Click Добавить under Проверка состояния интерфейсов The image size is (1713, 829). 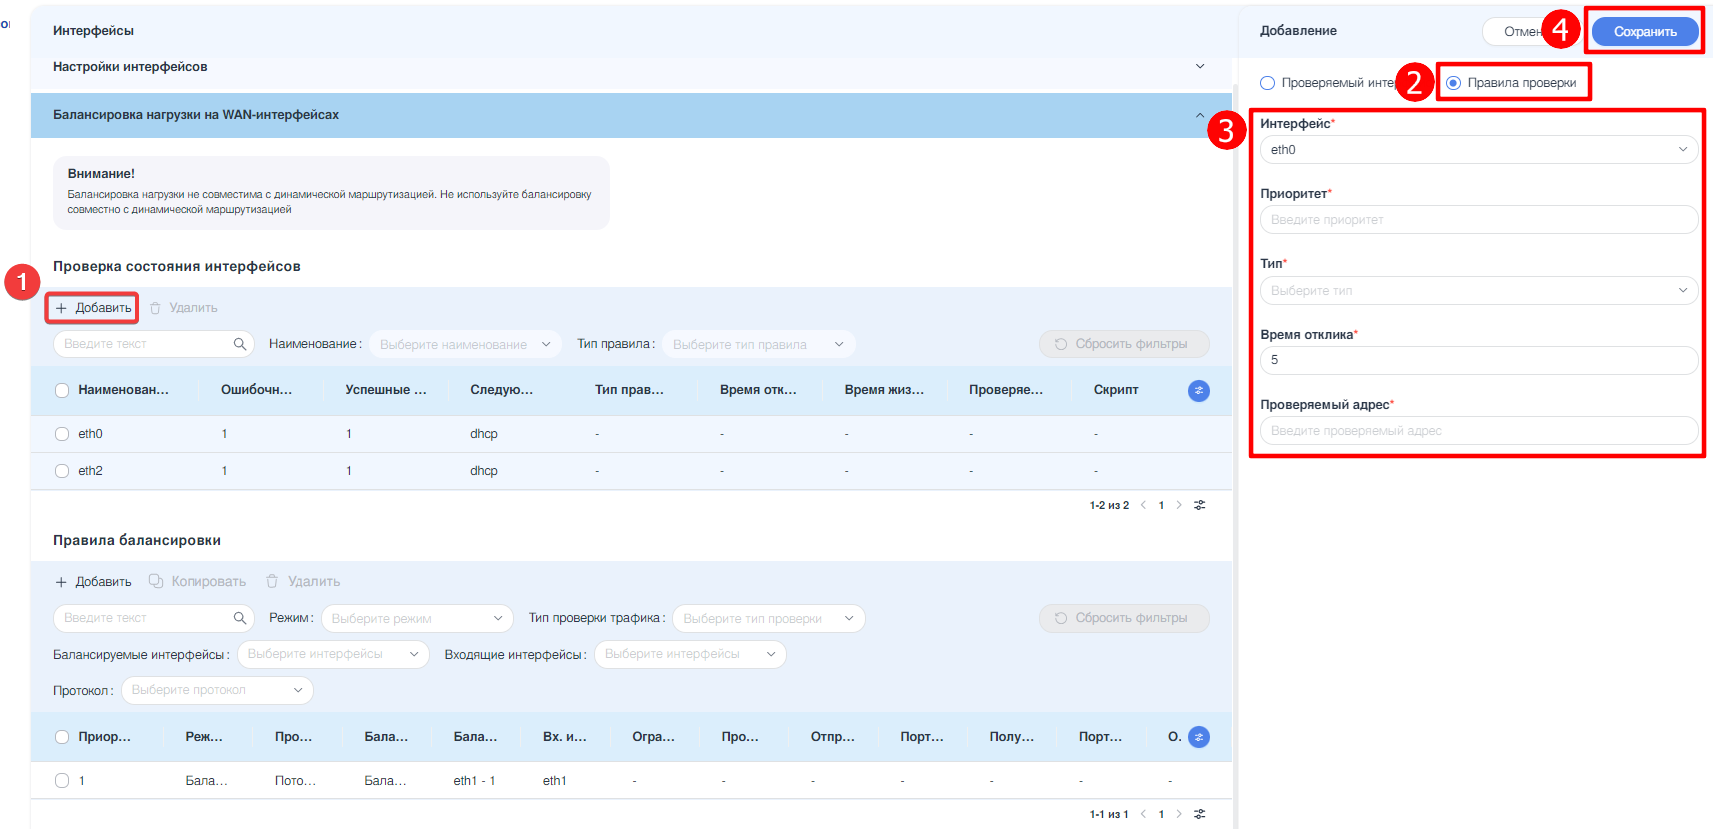(93, 308)
